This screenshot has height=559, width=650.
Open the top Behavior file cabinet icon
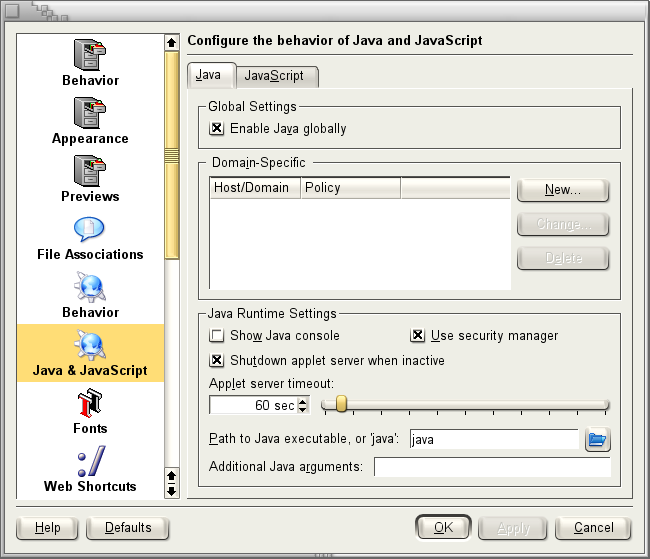90,55
